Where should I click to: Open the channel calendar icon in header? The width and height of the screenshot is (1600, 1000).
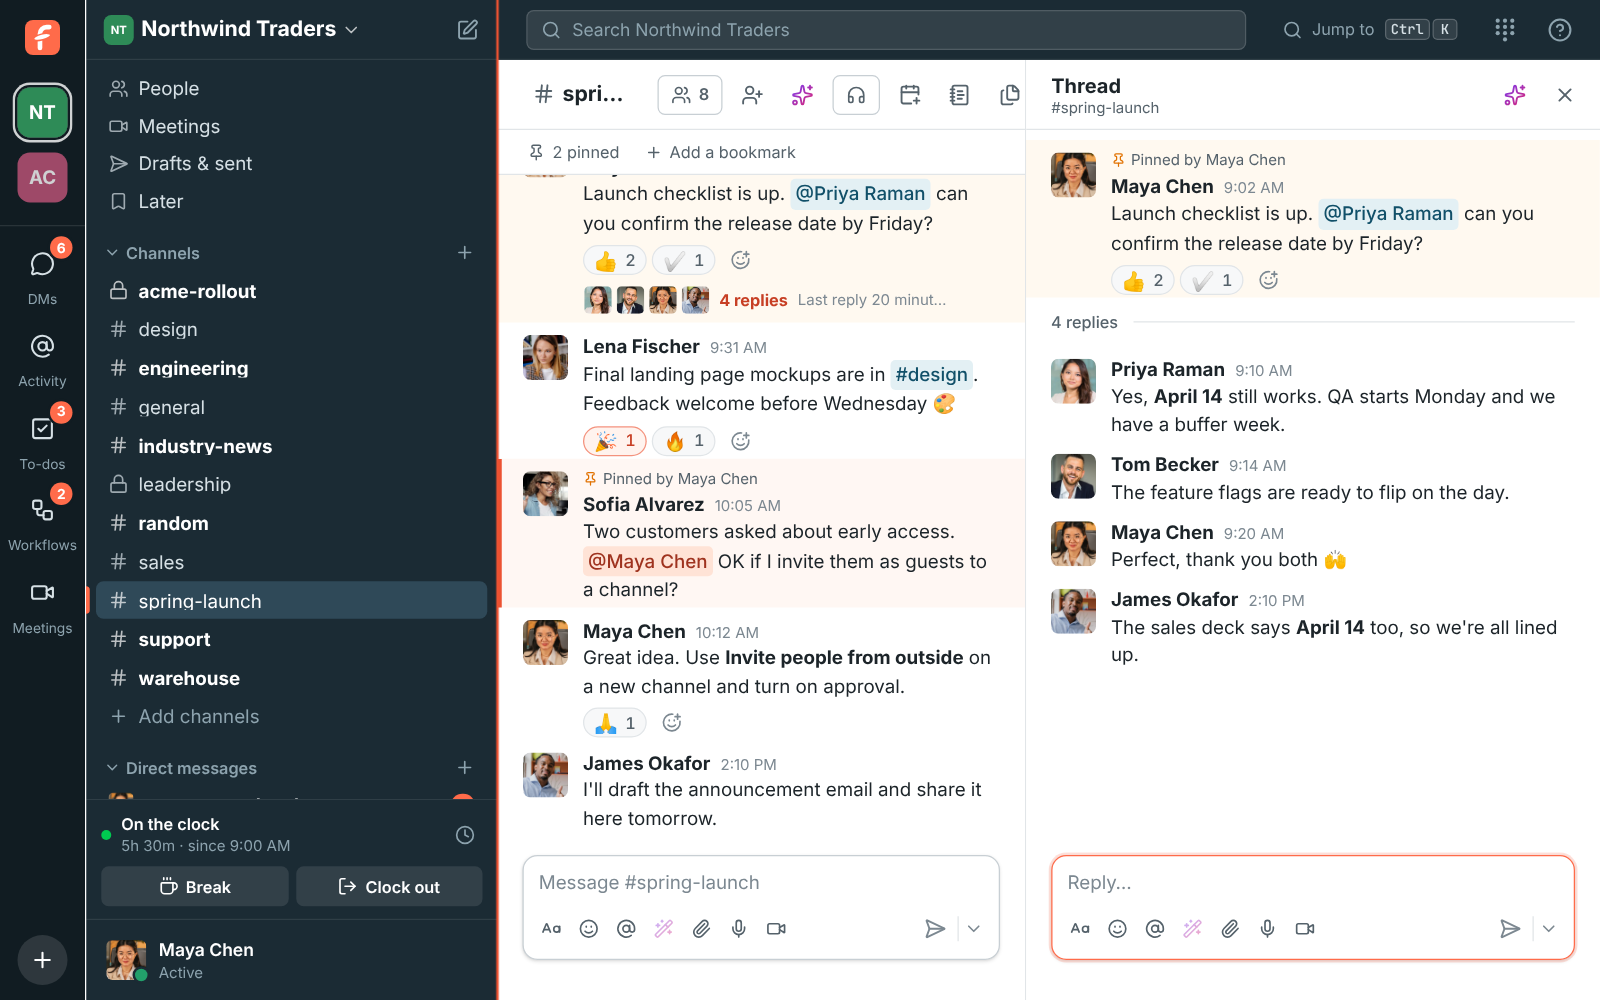[910, 95]
